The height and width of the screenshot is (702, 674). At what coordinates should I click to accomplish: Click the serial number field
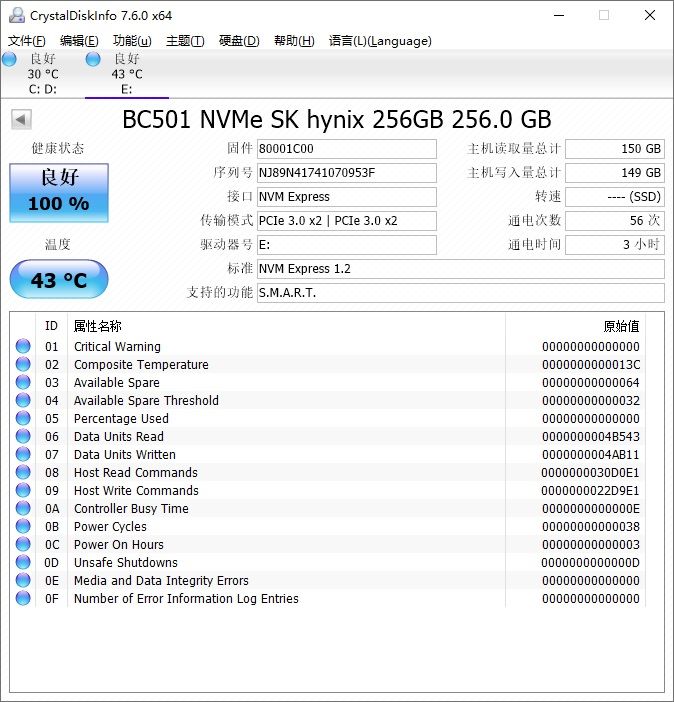coord(346,173)
